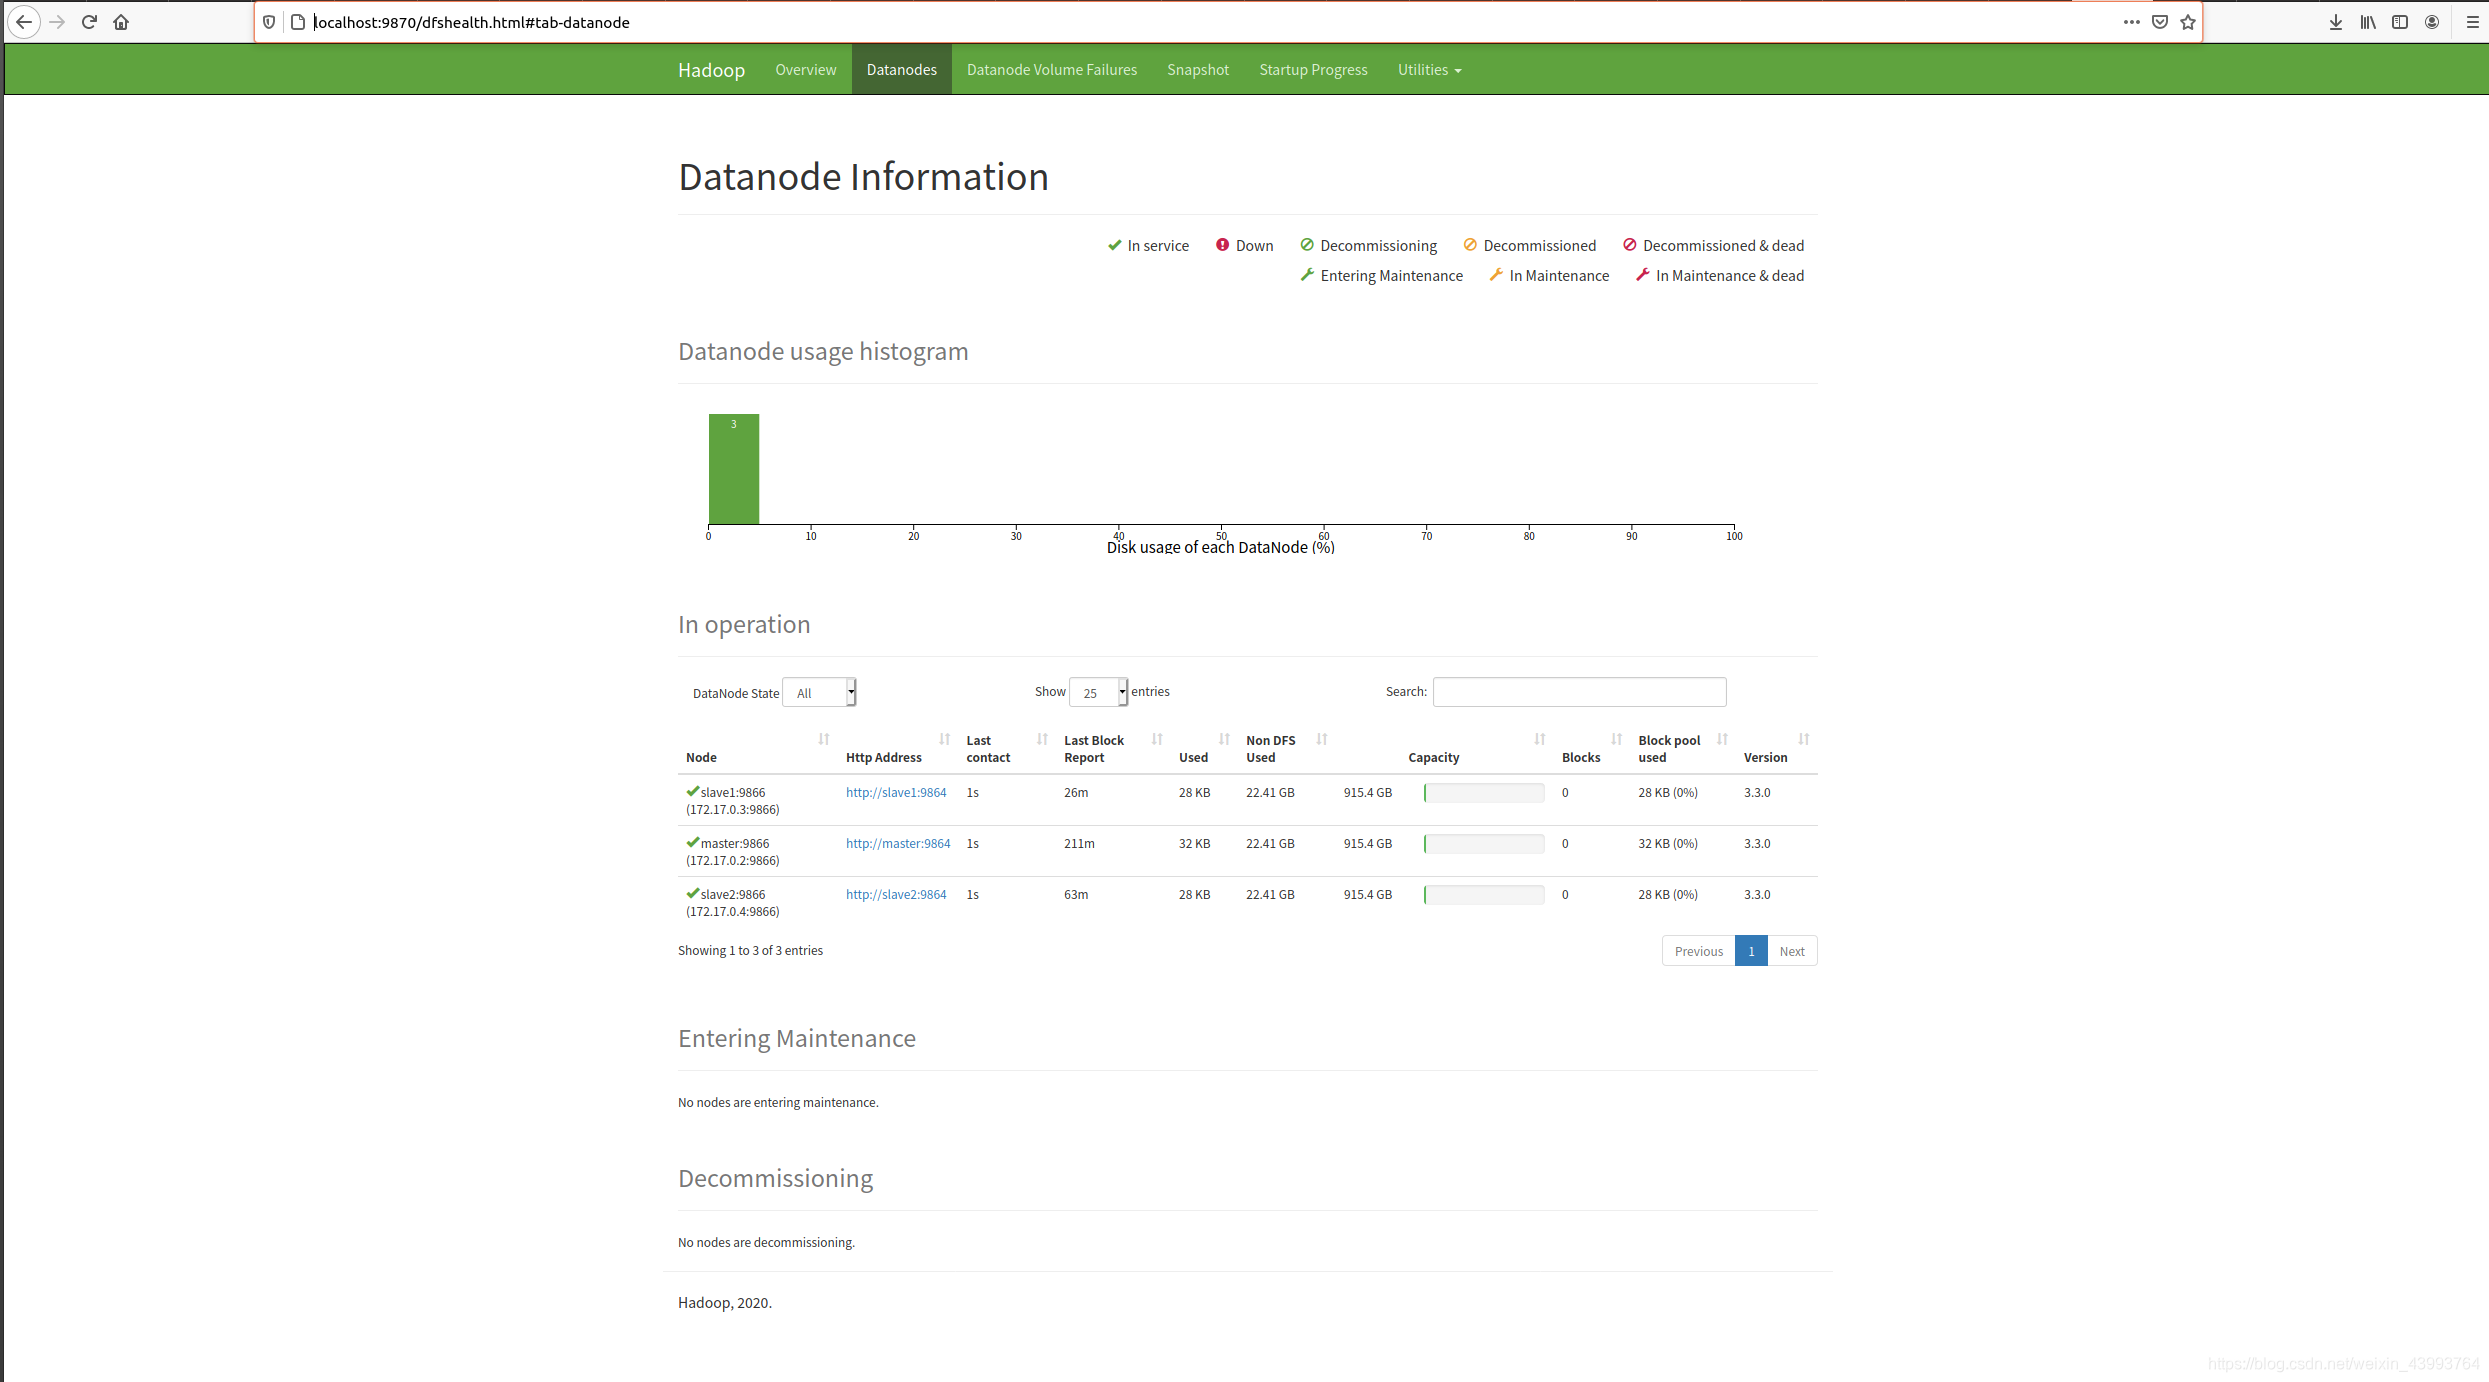This screenshot has width=2489, height=1382.
Task: Expand the Show entries count dropdown
Action: click(x=1098, y=692)
